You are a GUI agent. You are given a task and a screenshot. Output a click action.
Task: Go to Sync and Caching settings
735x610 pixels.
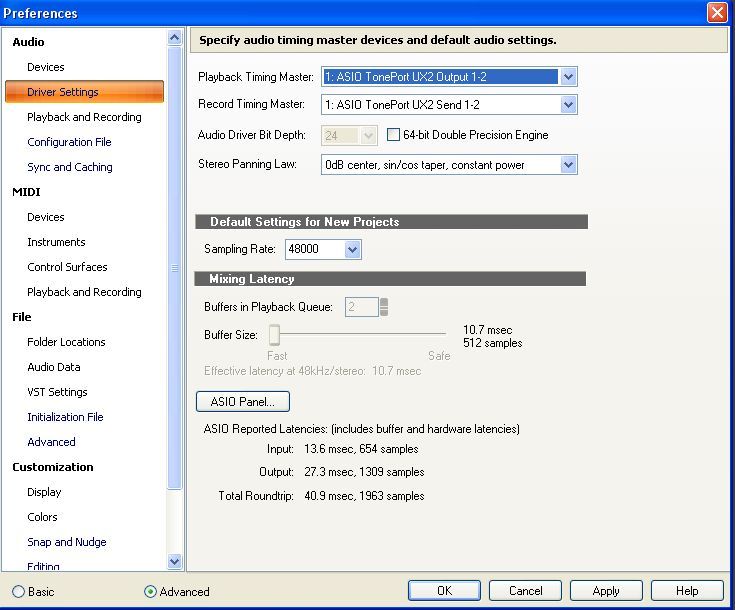click(69, 167)
